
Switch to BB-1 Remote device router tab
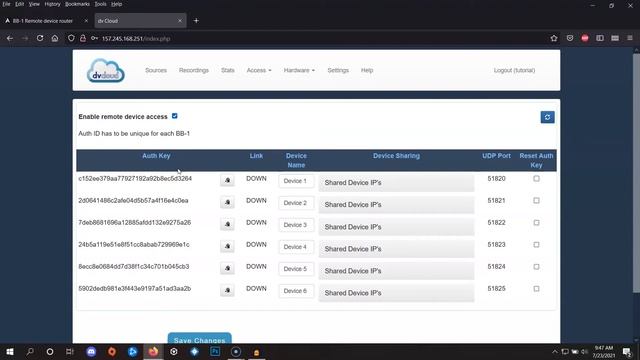(43, 20)
